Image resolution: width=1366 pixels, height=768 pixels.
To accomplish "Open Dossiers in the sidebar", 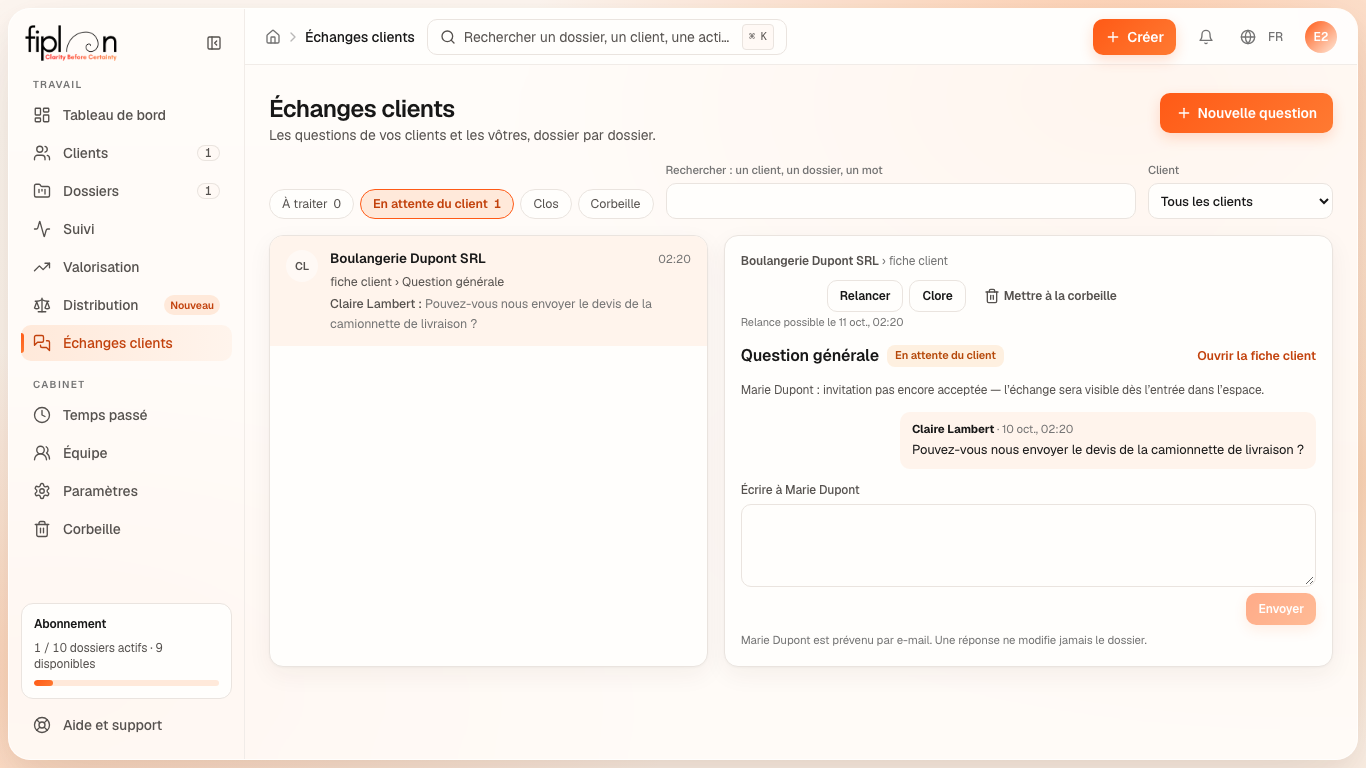I will pos(126,191).
